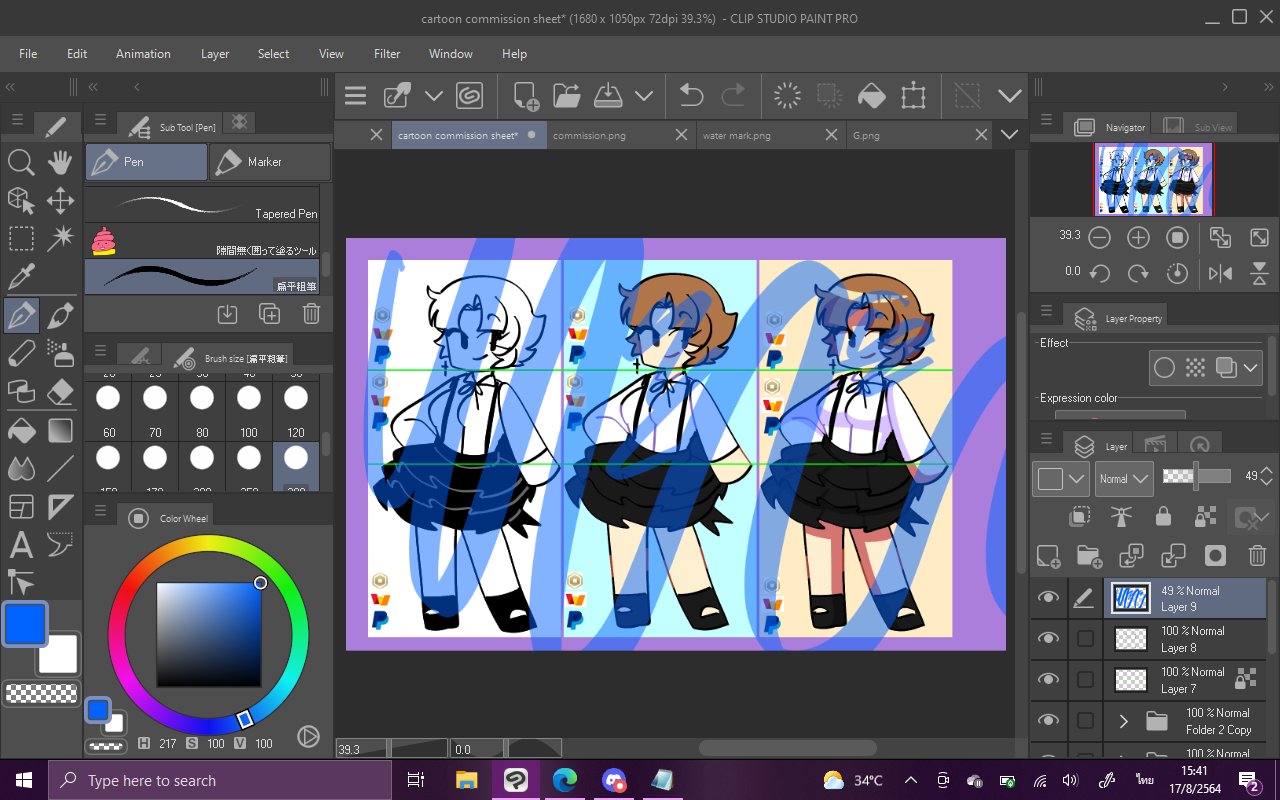Click the Open file folder icon
The width and height of the screenshot is (1280, 800).
click(x=567, y=96)
